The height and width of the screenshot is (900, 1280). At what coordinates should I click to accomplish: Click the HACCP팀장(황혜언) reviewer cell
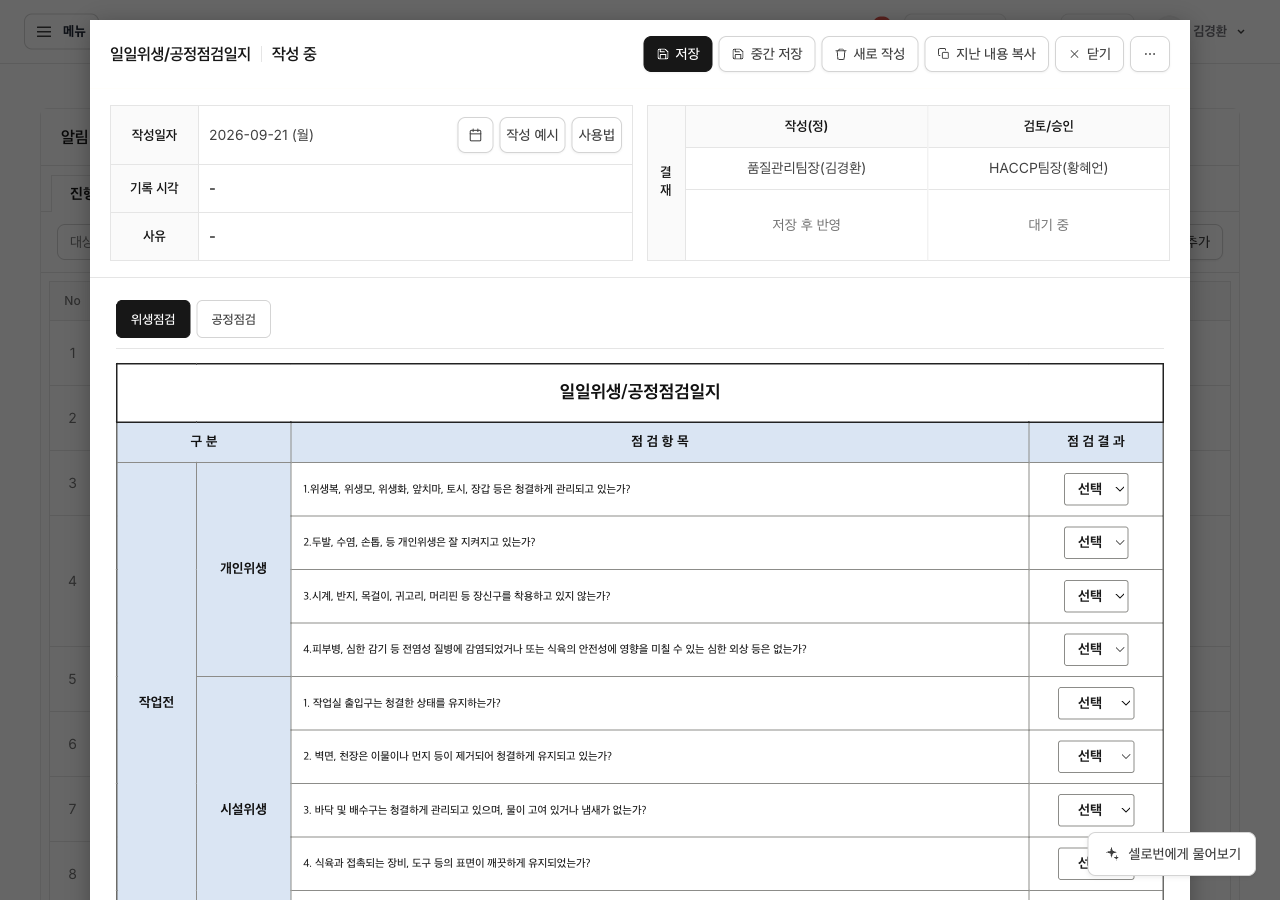[x=1048, y=168]
